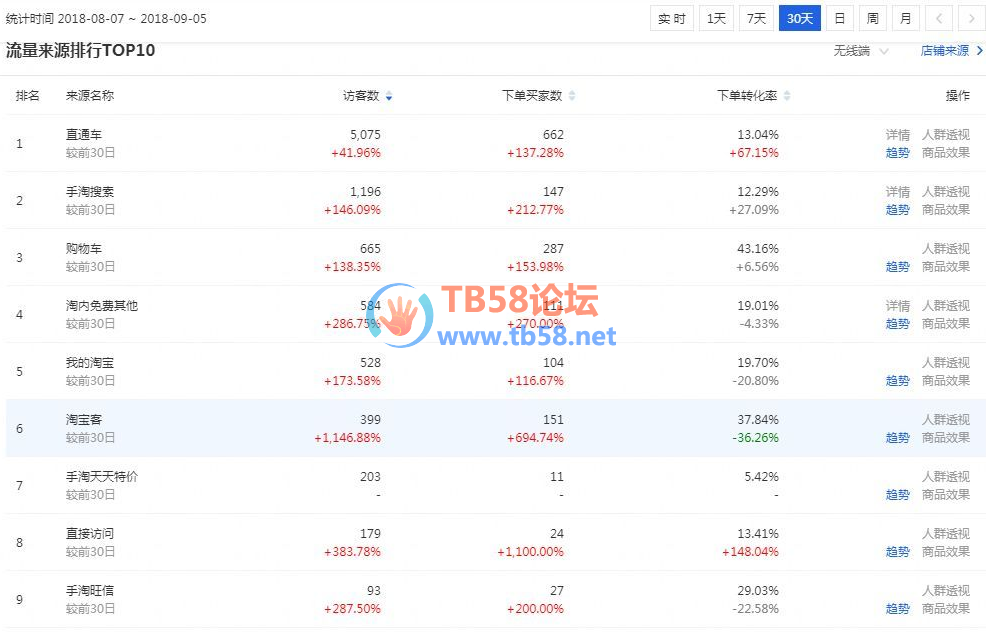The width and height of the screenshot is (986, 632).
Task: Click conversion rate 43.16%
Action: [758, 249]
